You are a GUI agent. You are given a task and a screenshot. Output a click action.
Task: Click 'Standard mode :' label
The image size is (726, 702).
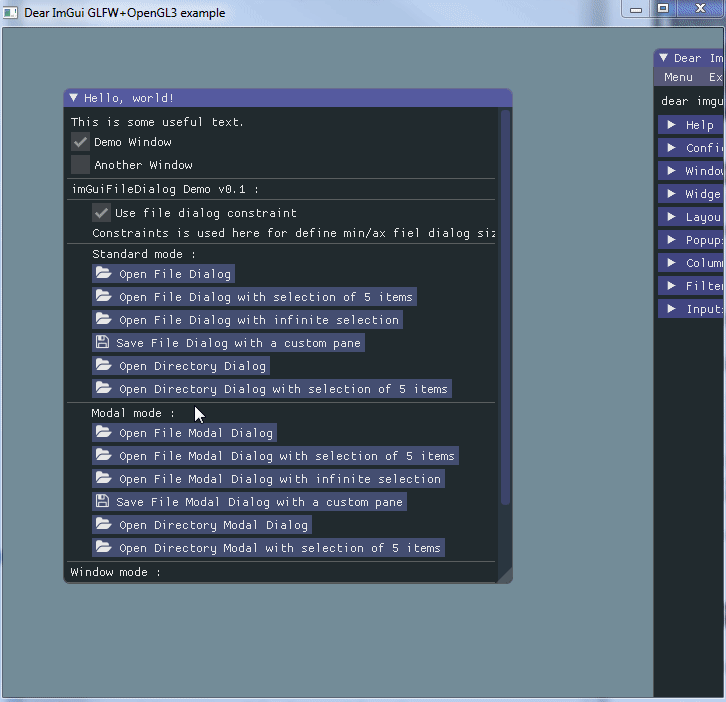pyautogui.click(x=144, y=254)
